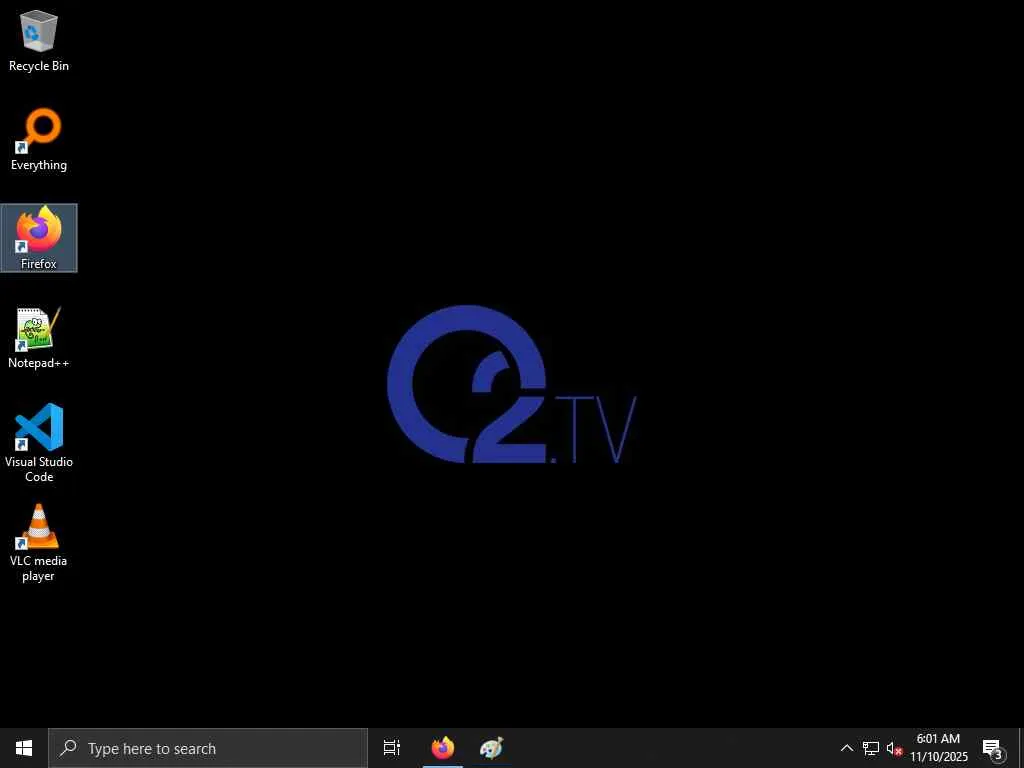Click the 'Visual Studio Code' label text
This screenshot has height=768, width=1024.
(39, 469)
